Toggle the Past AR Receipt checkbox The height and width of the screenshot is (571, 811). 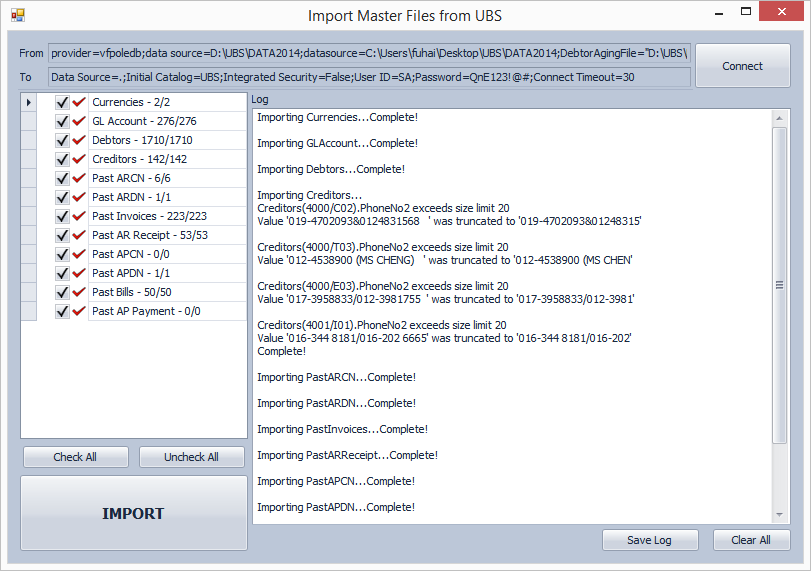62,235
